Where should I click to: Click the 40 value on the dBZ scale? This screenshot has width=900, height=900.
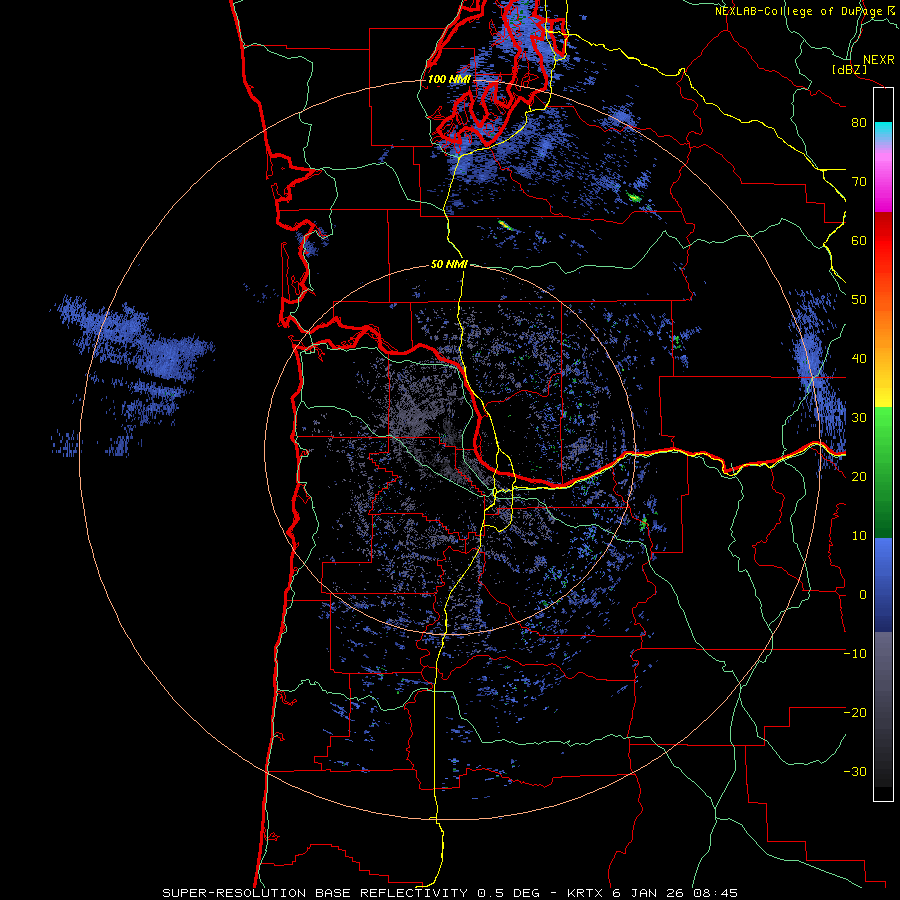(x=859, y=359)
